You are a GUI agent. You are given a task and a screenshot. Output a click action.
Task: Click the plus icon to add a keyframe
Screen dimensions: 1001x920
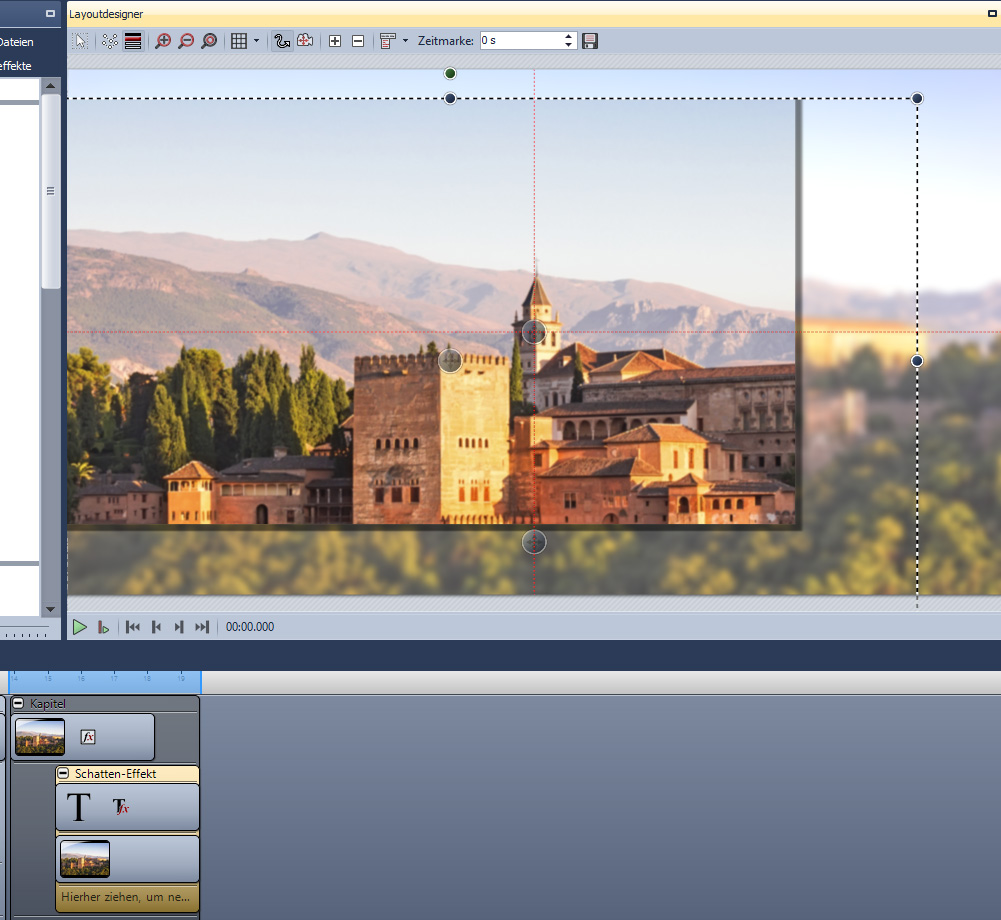pos(335,41)
